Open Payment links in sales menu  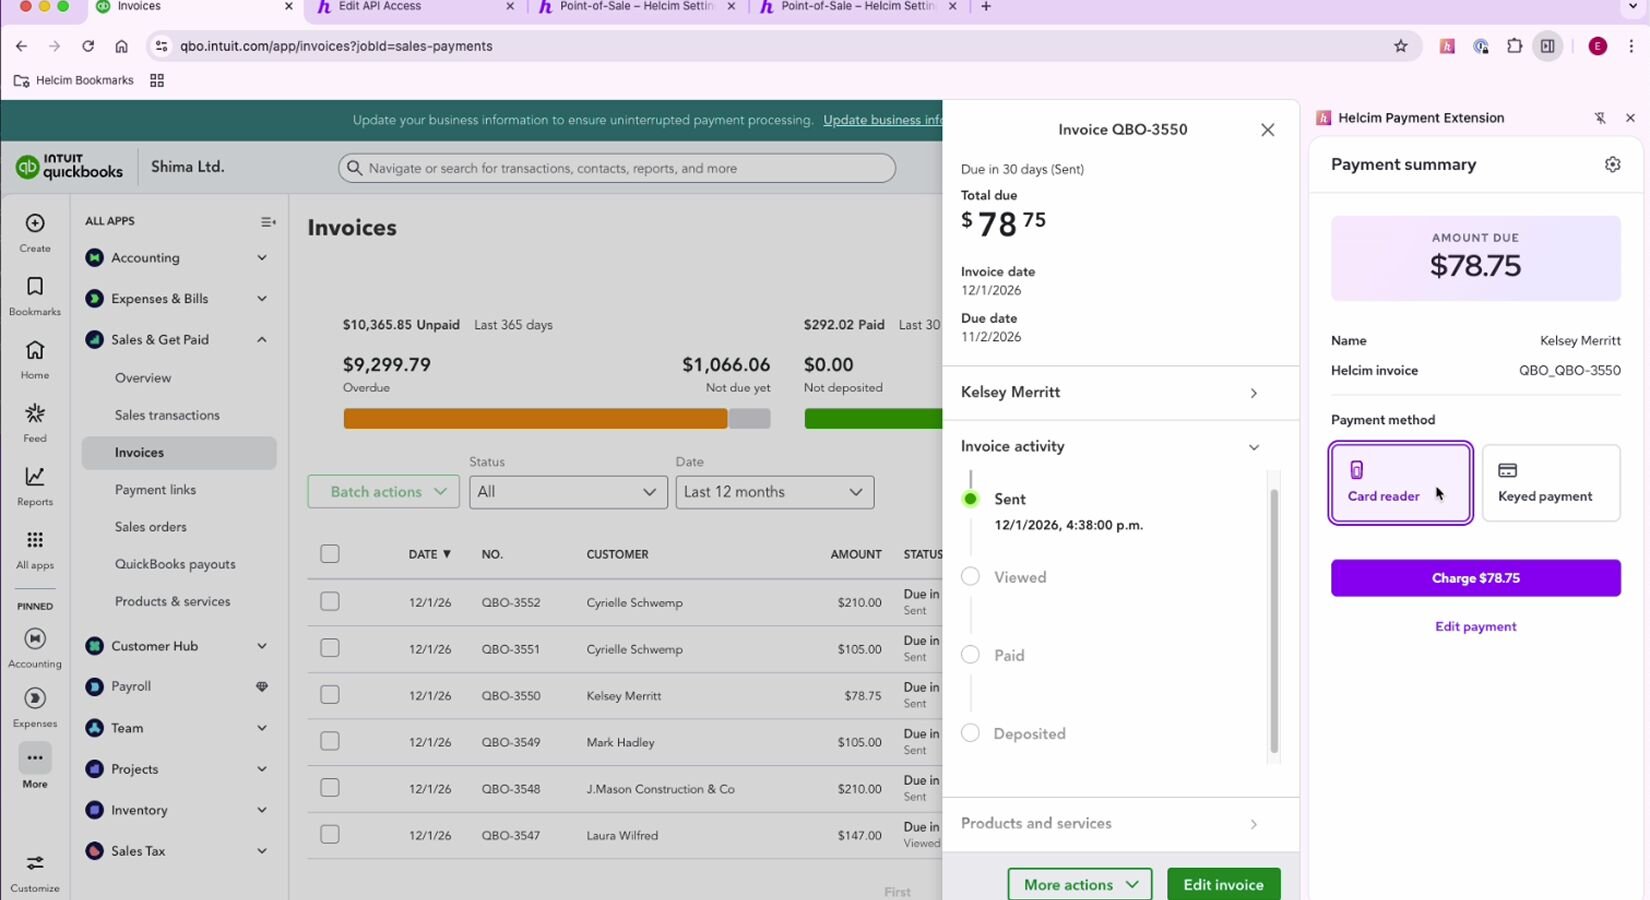click(x=155, y=490)
